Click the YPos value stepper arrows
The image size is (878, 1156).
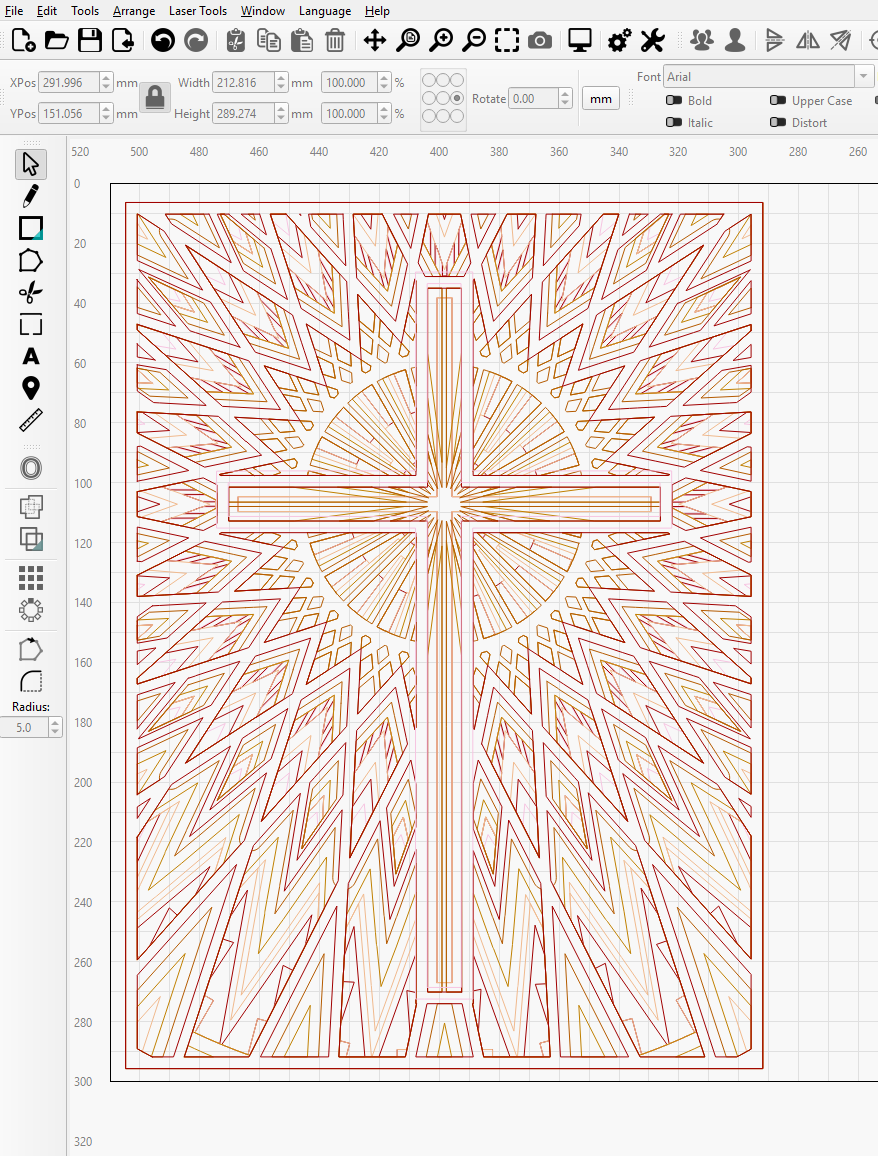click(106, 114)
